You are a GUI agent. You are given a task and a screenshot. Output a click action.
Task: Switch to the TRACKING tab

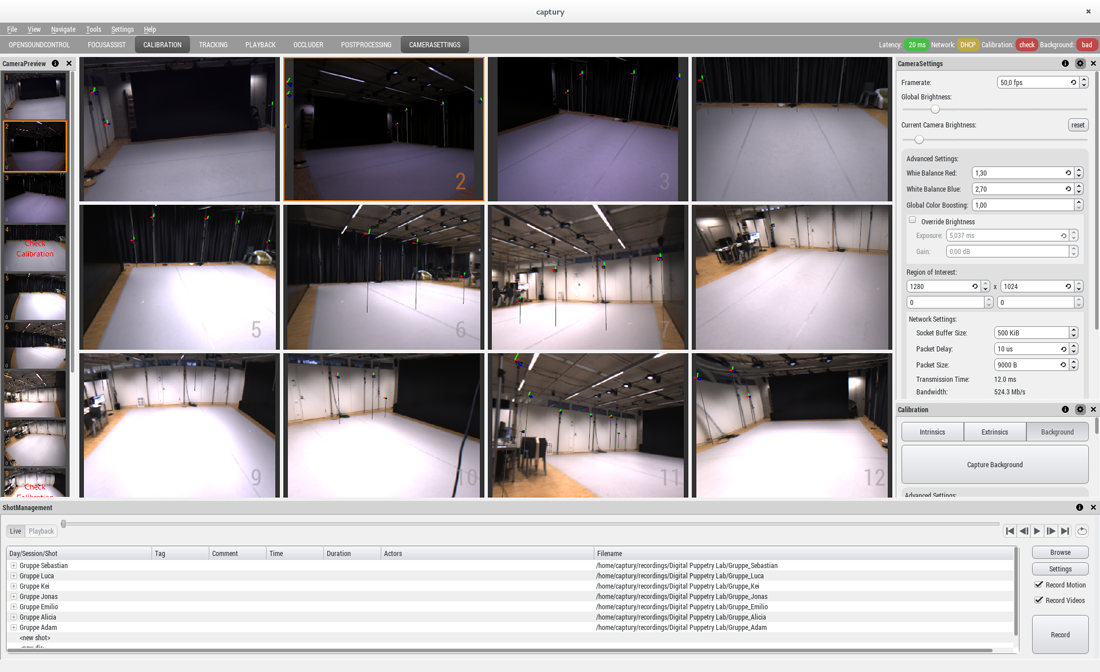pyautogui.click(x=213, y=44)
